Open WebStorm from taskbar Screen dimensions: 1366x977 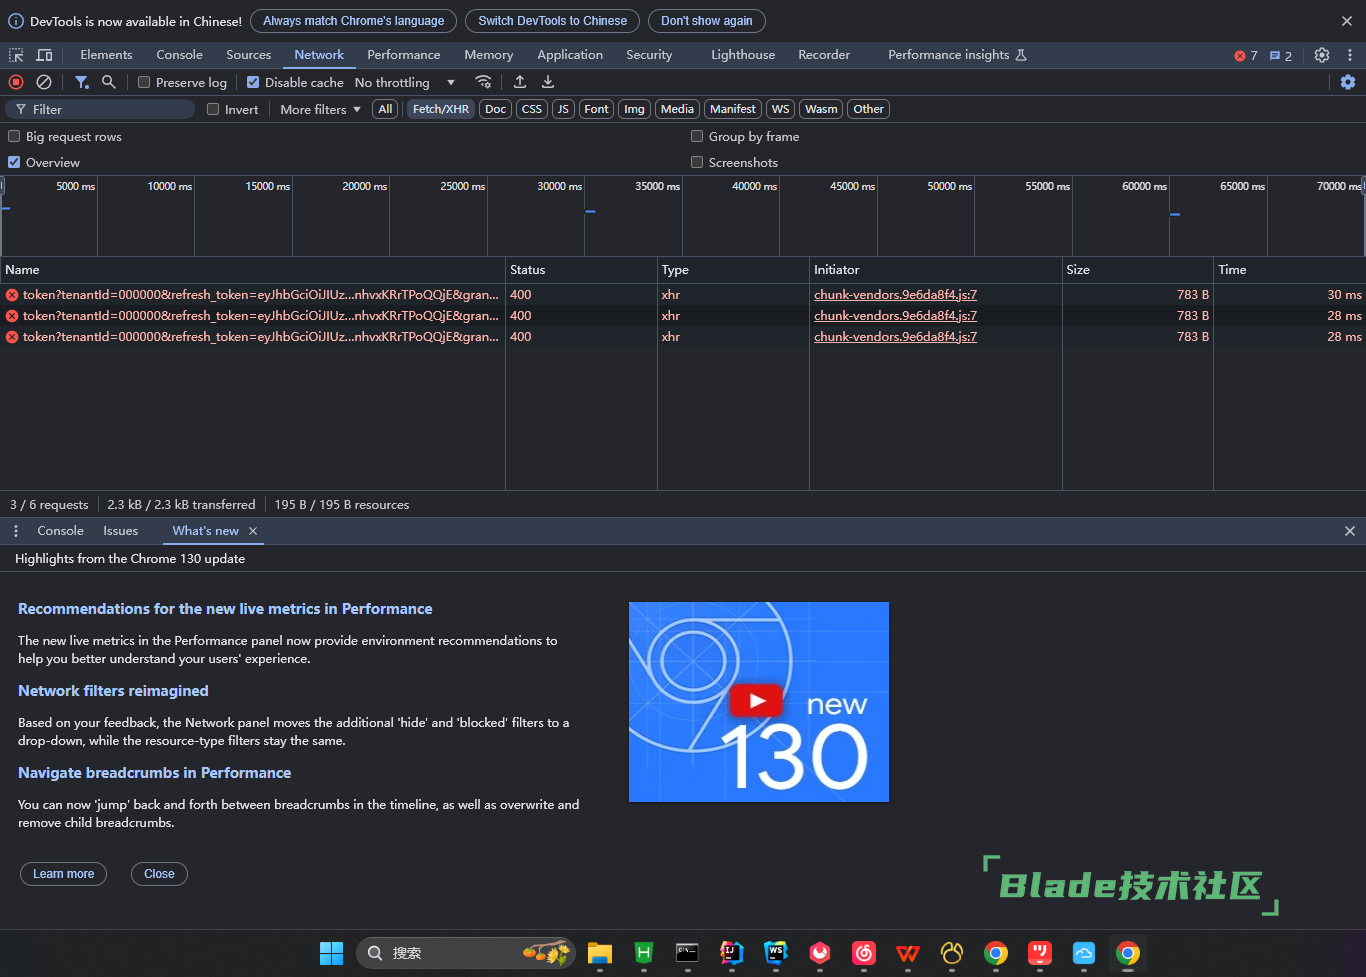point(776,953)
